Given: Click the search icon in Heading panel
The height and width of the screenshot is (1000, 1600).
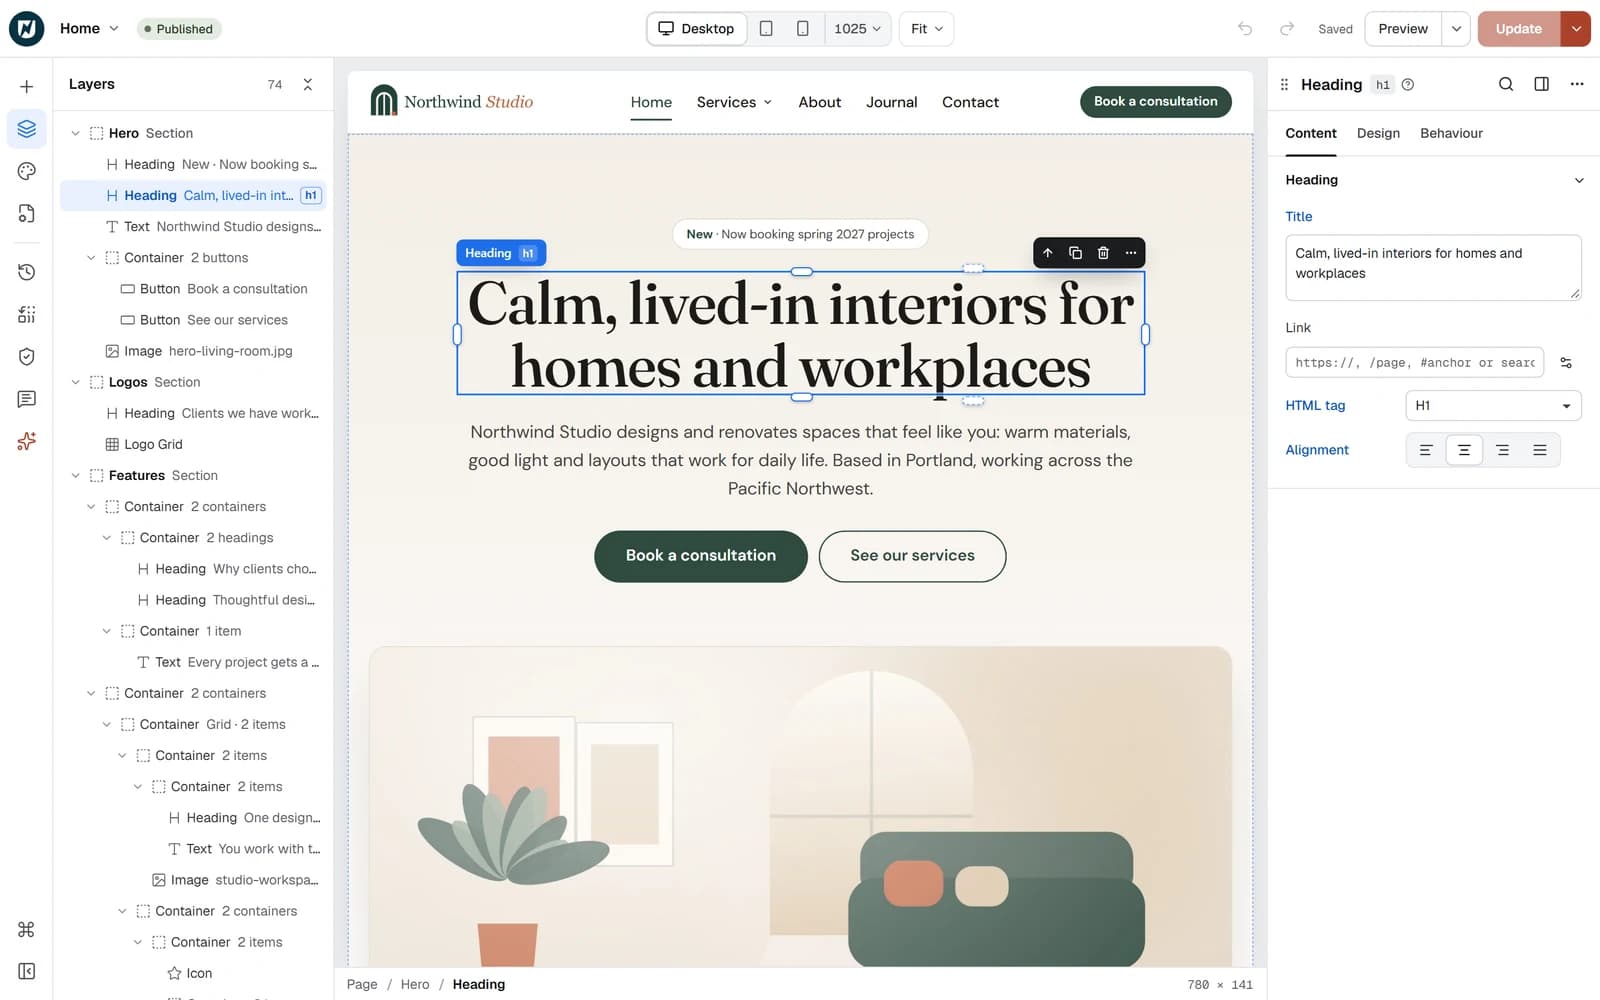Looking at the screenshot, I should (1506, 84).
